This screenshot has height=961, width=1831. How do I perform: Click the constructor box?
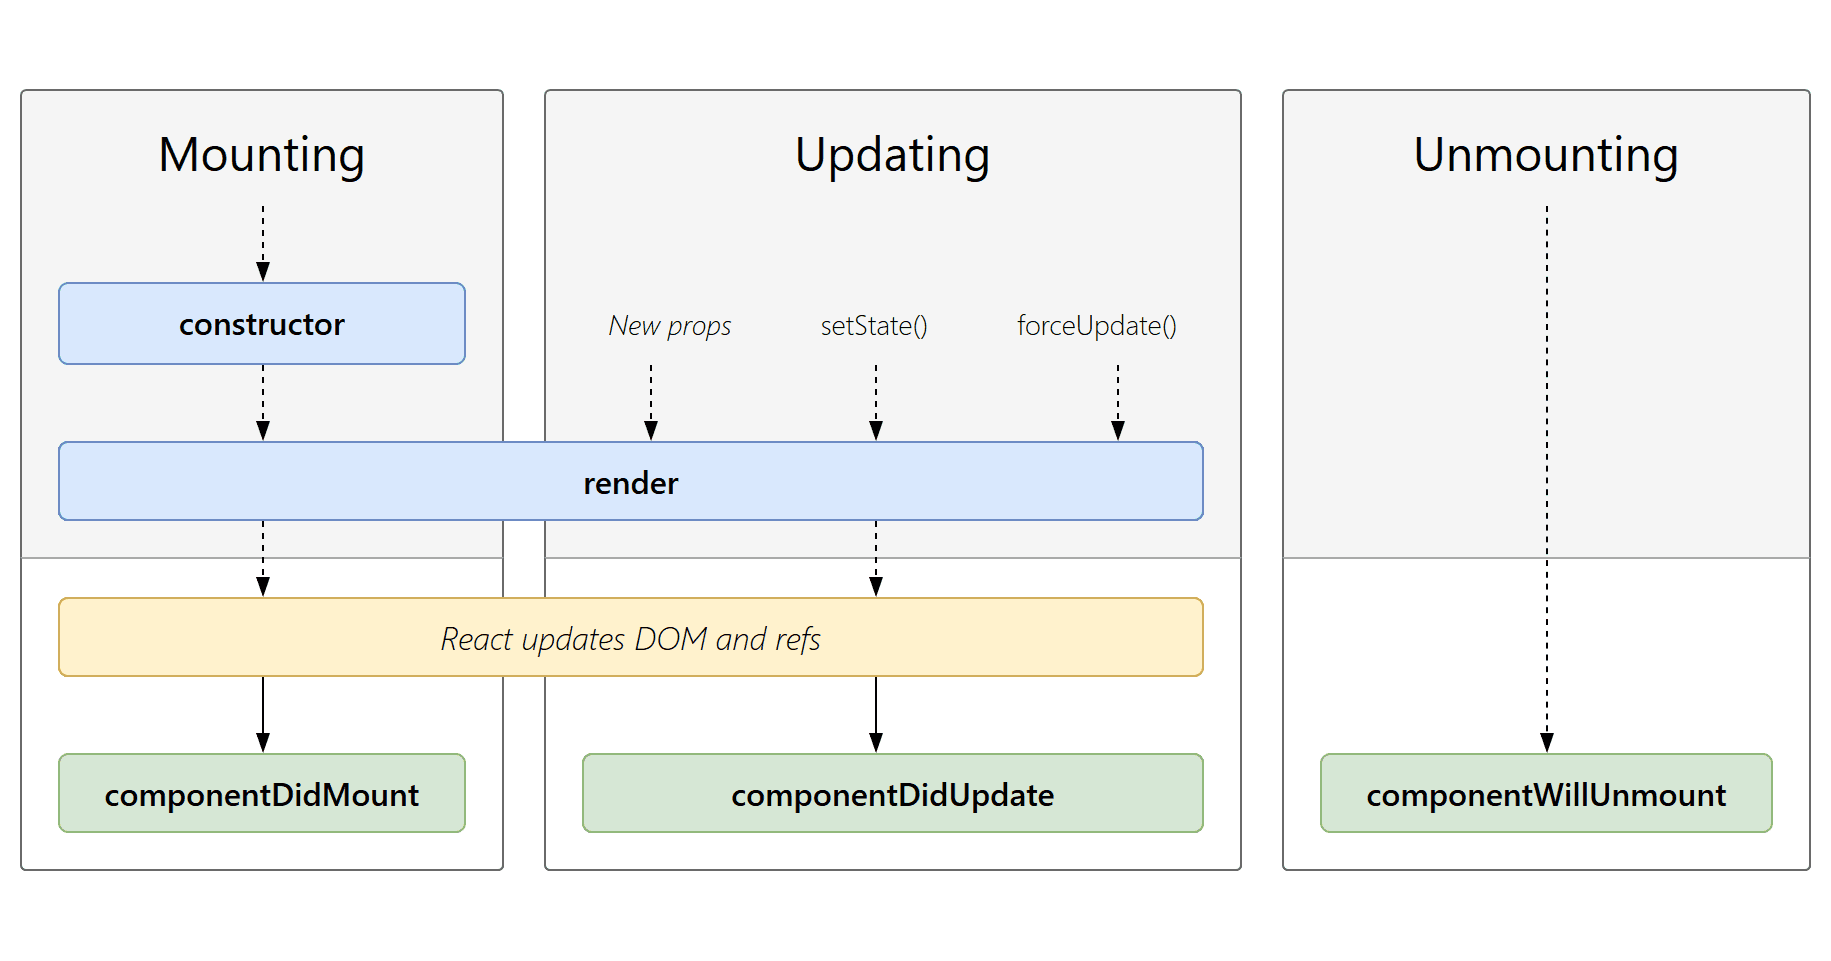coord(262,323)
